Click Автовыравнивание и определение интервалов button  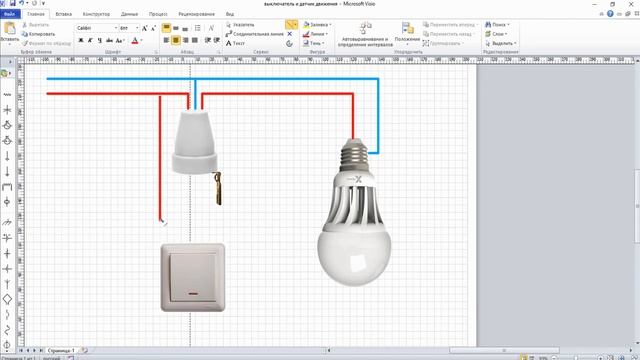pyautogui.click(x=365, y=34)
